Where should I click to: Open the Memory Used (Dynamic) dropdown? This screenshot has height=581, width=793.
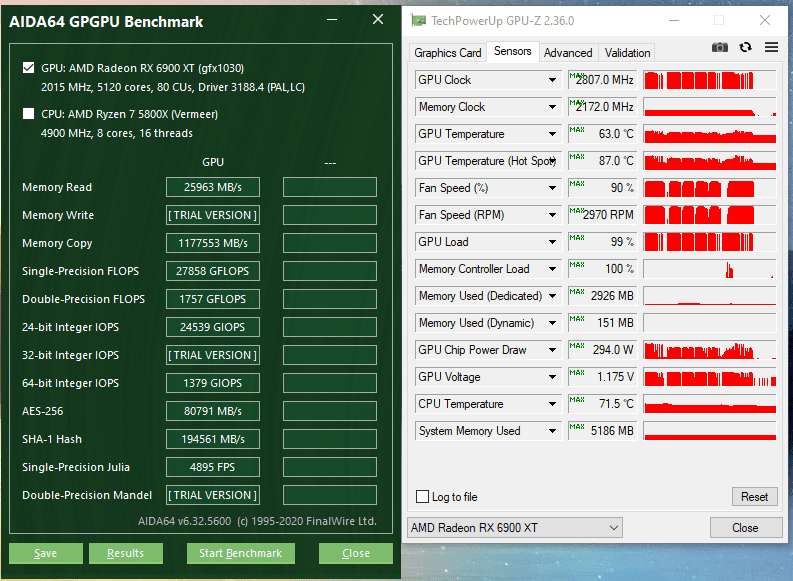point(552,323)
